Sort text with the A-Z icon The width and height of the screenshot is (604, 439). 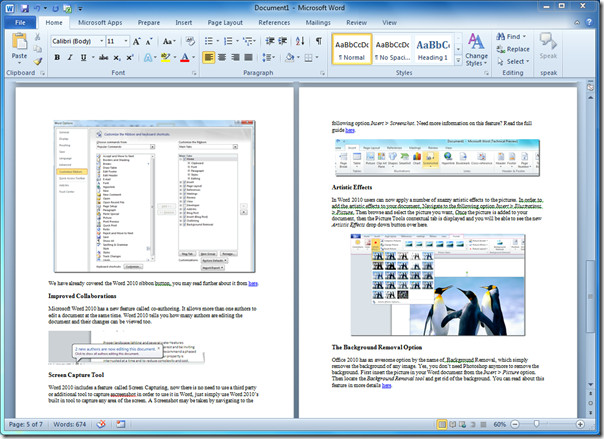pos(300,41)
